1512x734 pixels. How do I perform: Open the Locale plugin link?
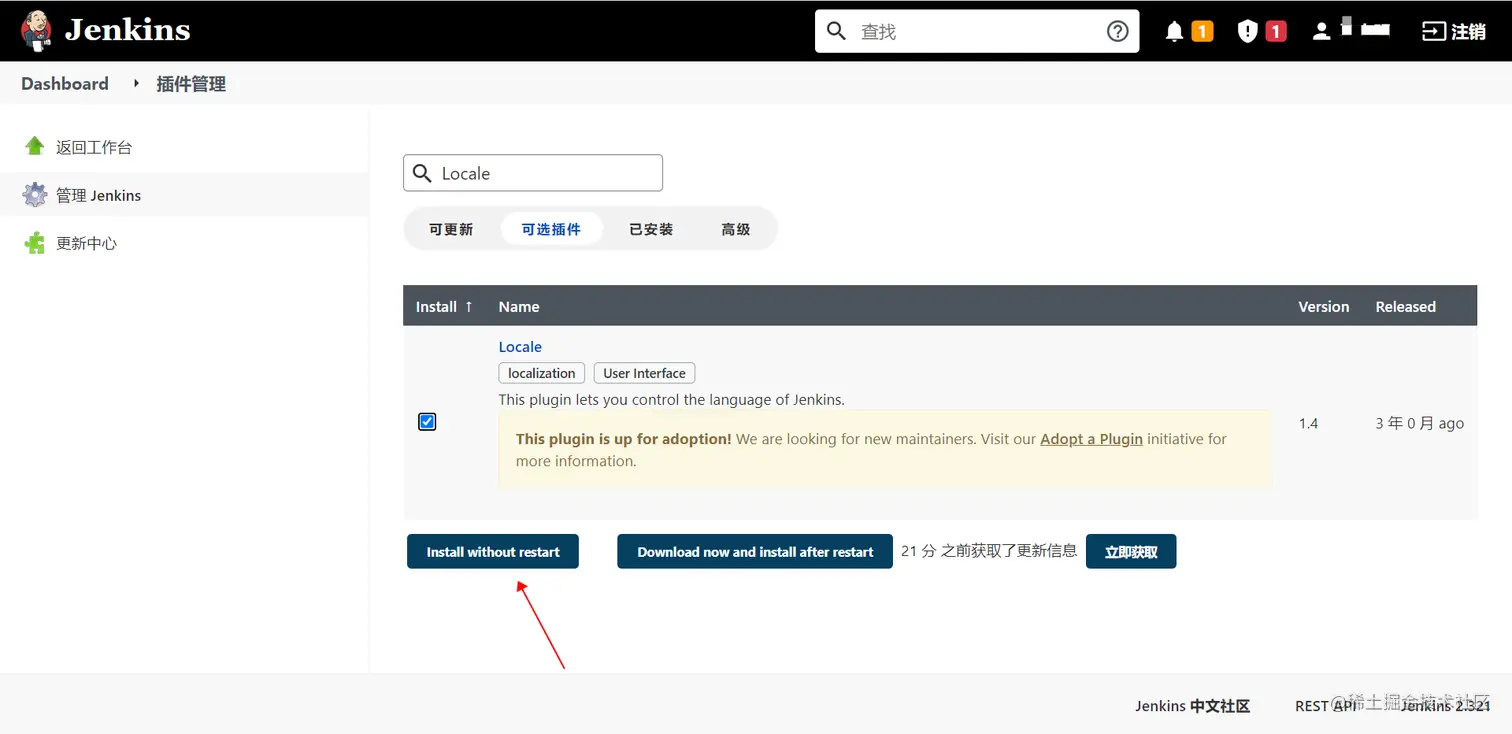(520, 346)
